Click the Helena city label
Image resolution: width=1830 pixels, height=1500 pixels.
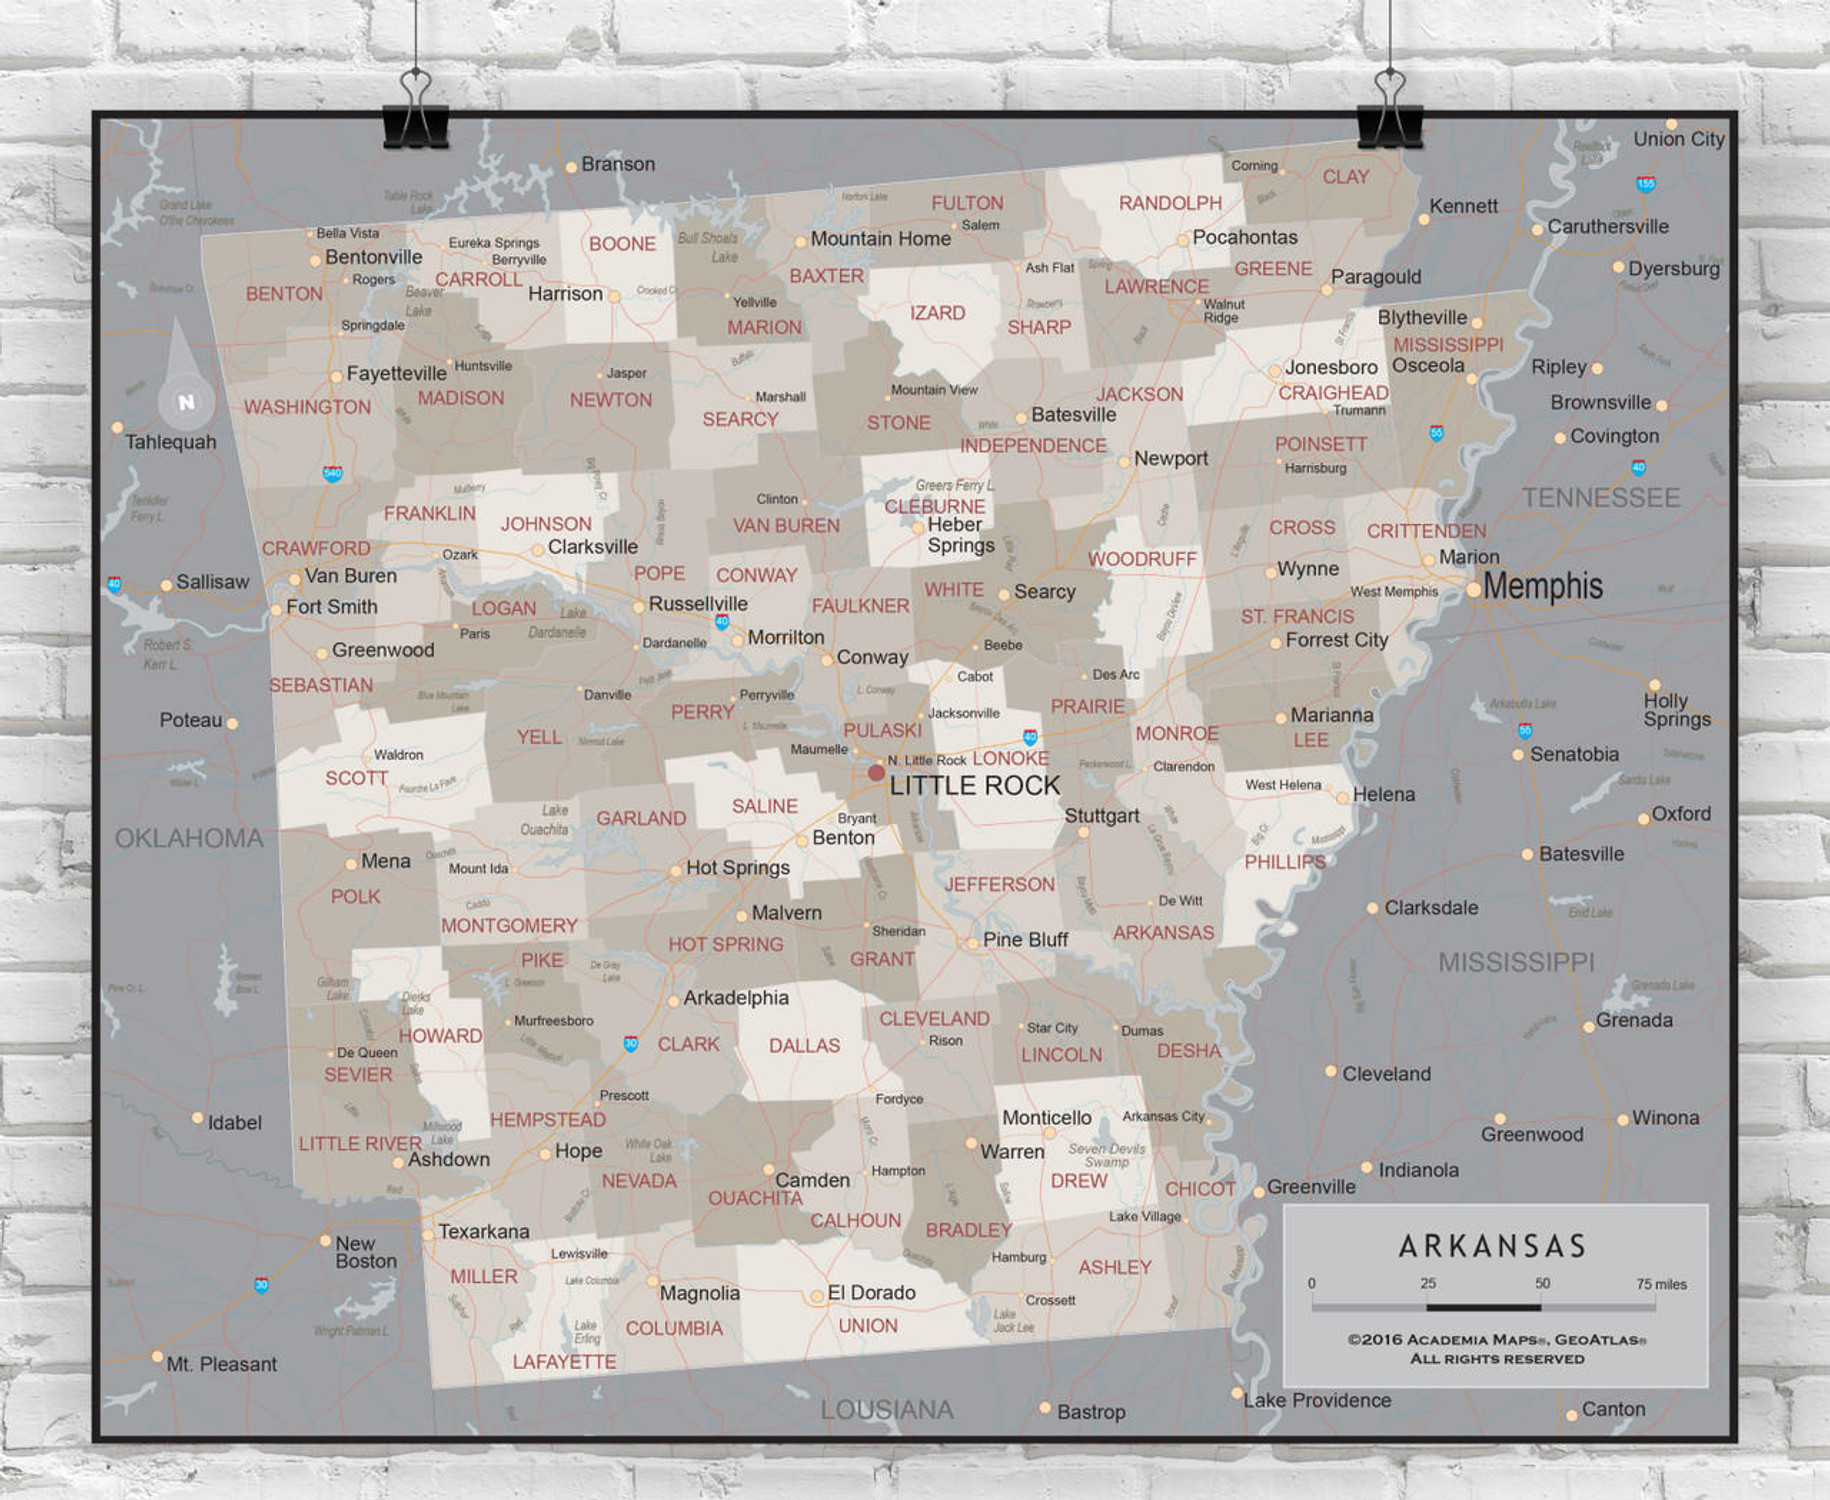[1384, 794]
